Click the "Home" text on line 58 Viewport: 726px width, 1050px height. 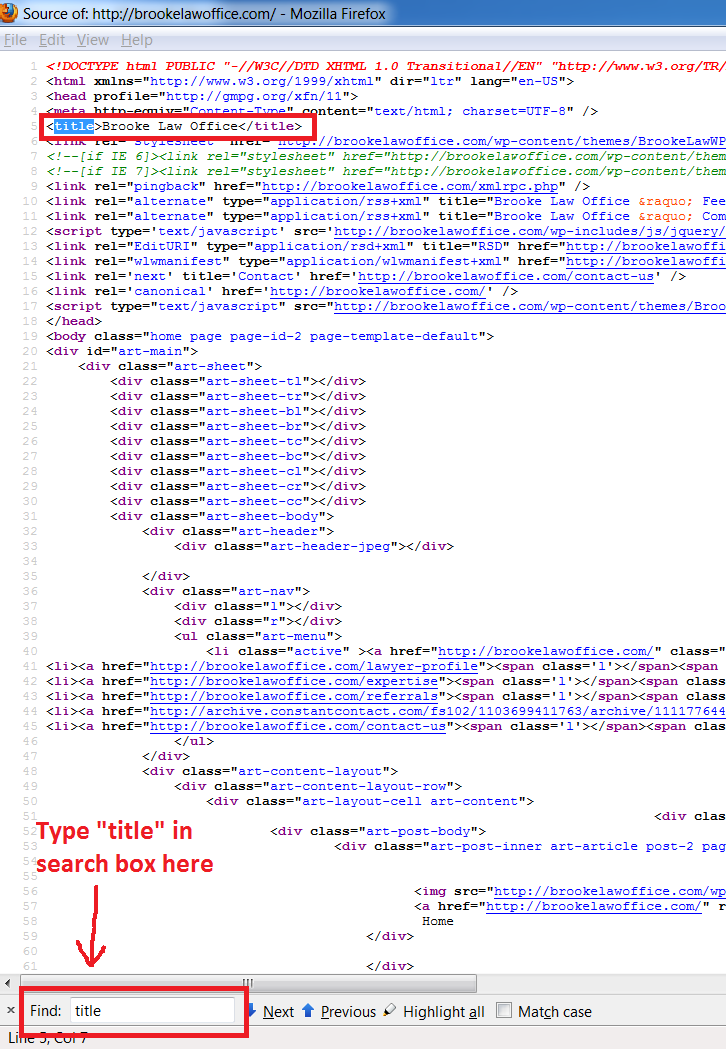point(438,921)
